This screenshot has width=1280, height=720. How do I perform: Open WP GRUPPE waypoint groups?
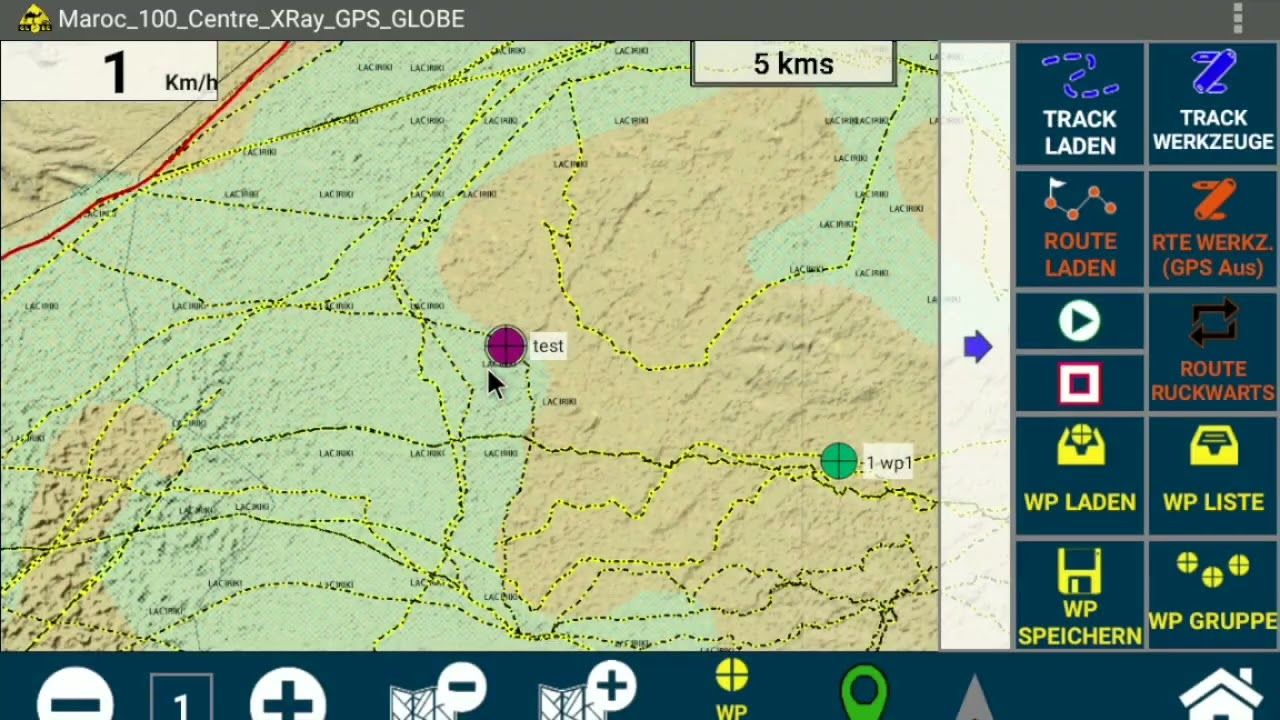1213,596
